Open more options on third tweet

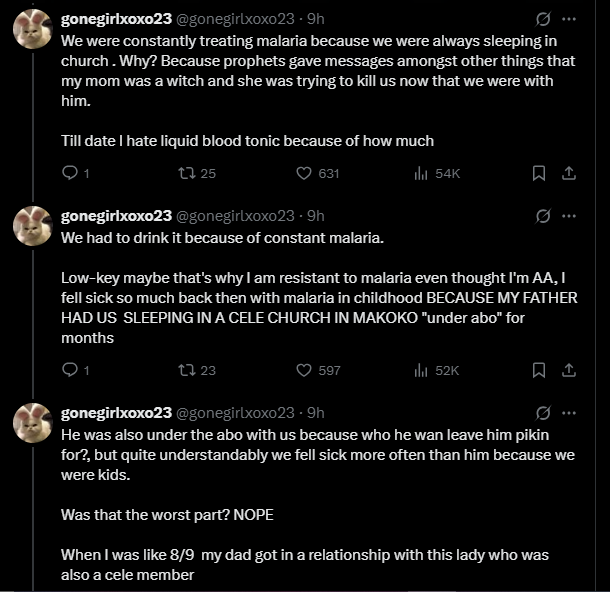[569, 413]
